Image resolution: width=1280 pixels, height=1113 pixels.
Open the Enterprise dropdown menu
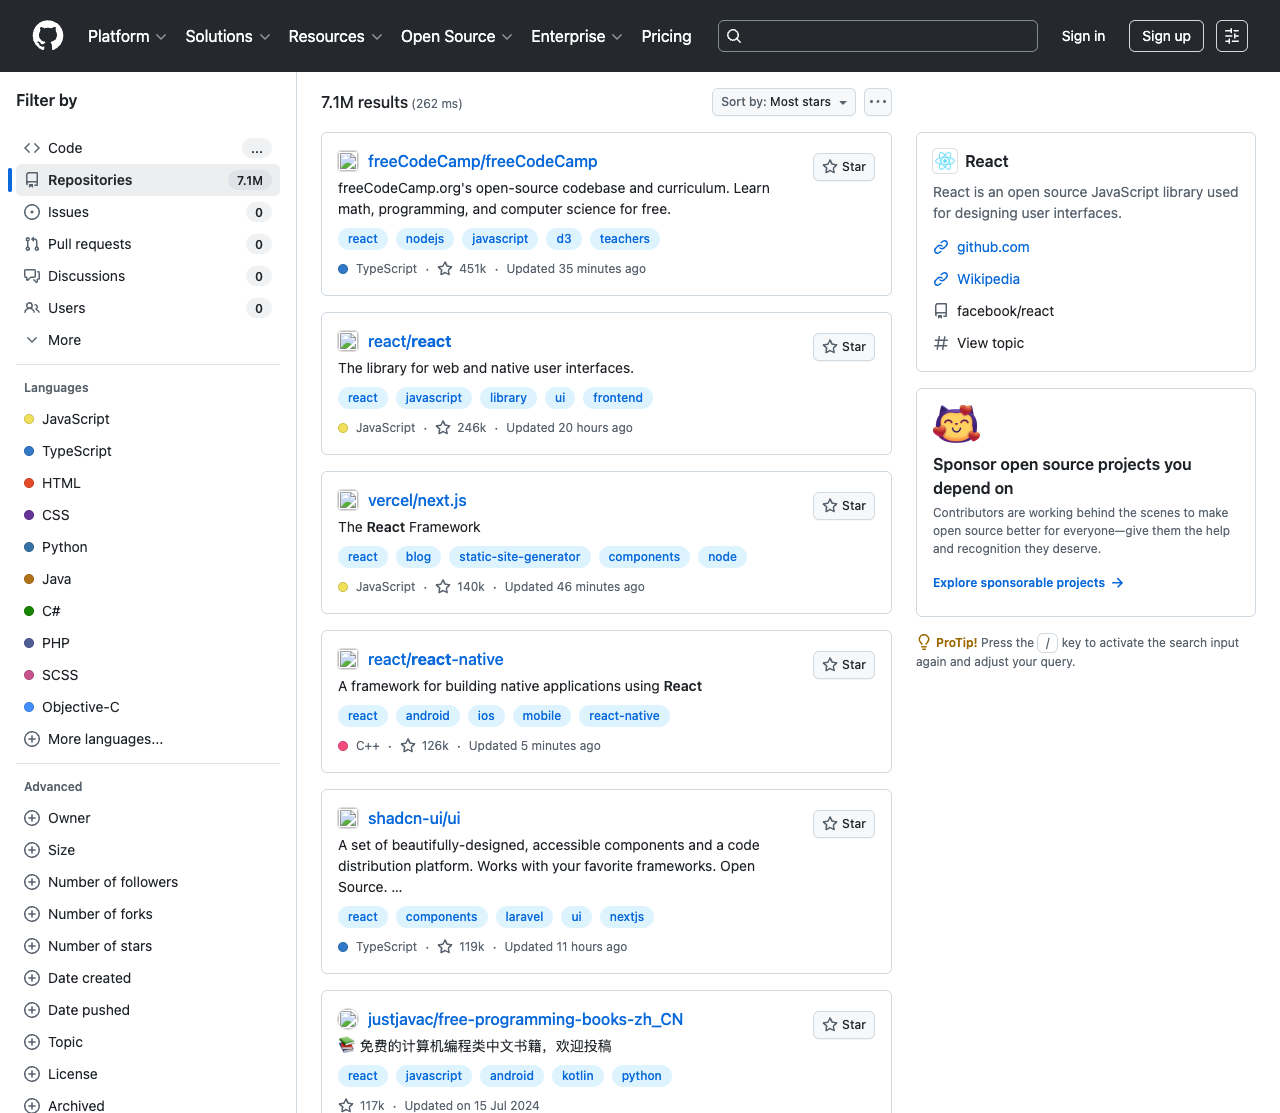[577, 36]
